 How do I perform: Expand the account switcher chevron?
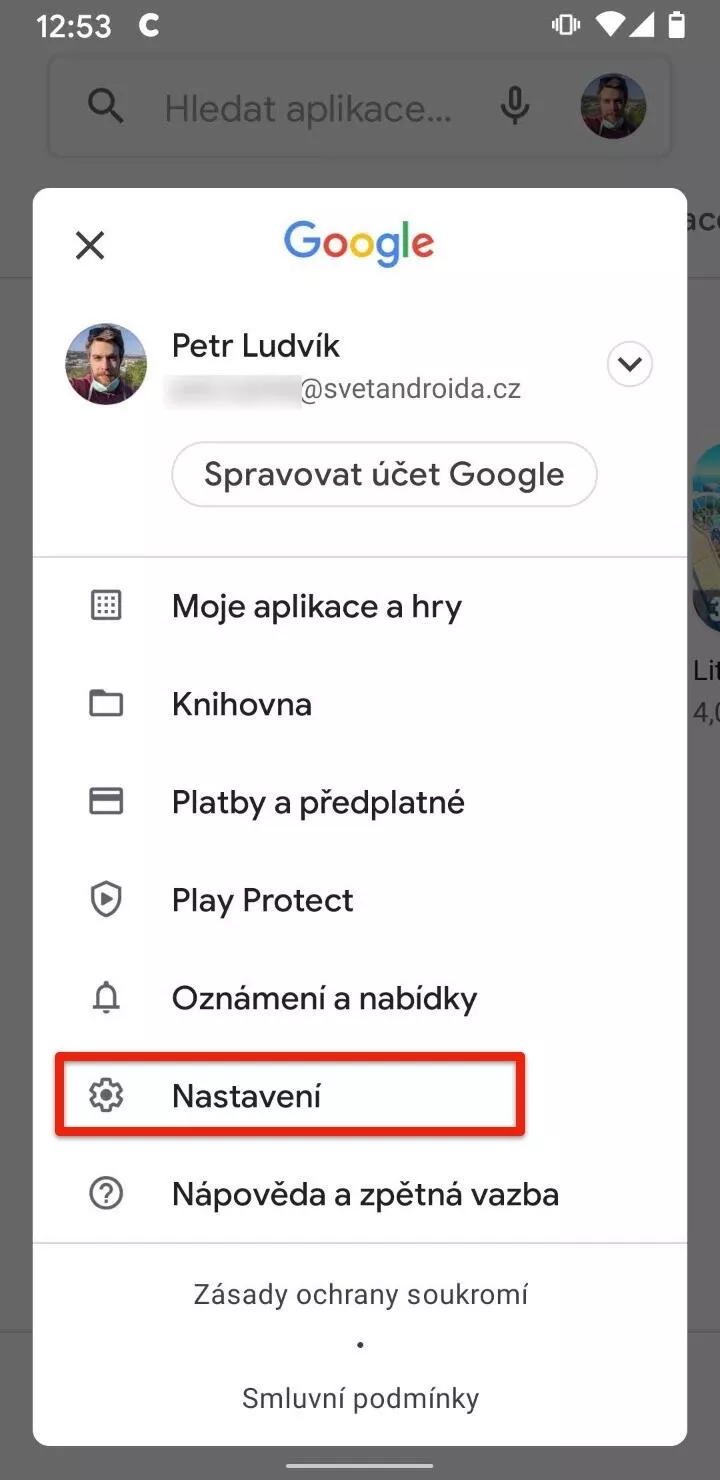coord(630,364)
